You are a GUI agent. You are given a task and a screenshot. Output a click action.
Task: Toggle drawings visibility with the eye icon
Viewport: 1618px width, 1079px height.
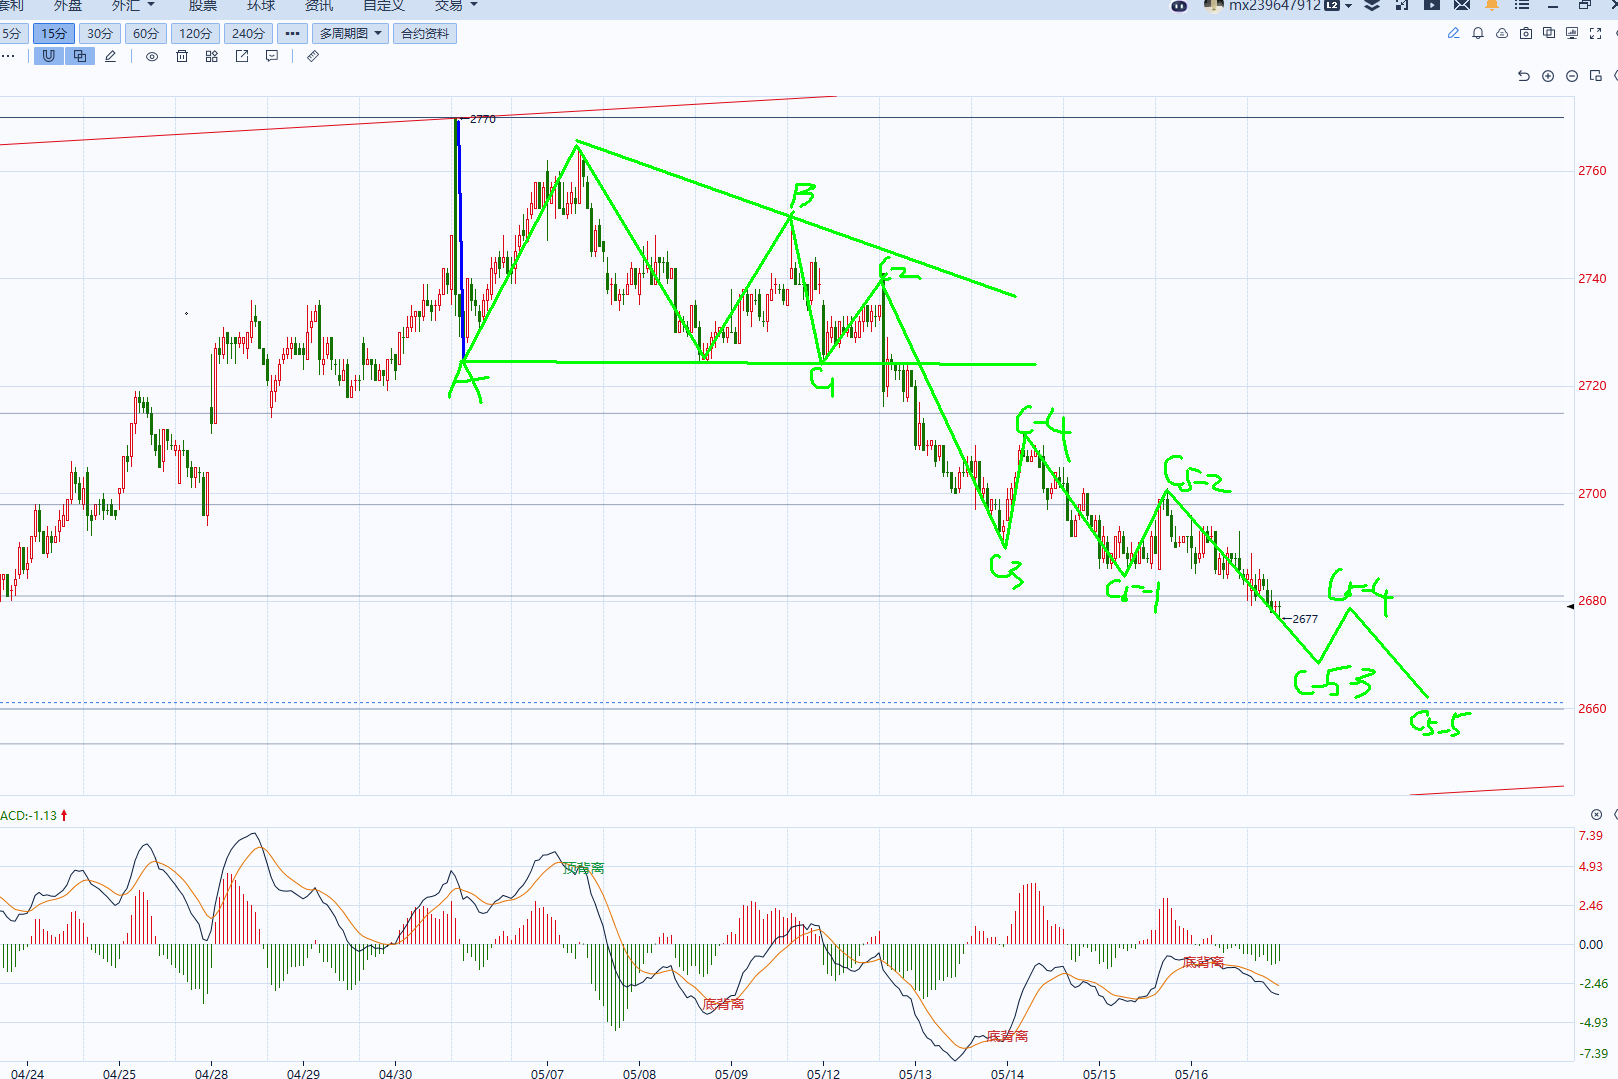pyautogui.click(x=152, y=56)
